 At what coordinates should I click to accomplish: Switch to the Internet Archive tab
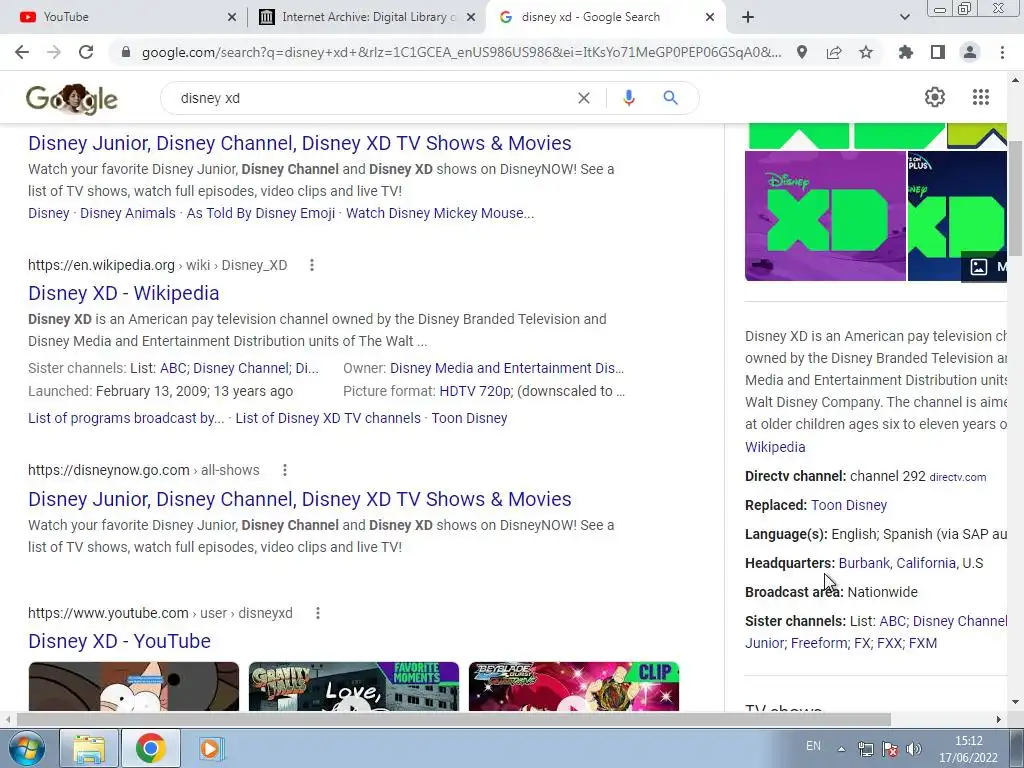click(x=366, y=17)
